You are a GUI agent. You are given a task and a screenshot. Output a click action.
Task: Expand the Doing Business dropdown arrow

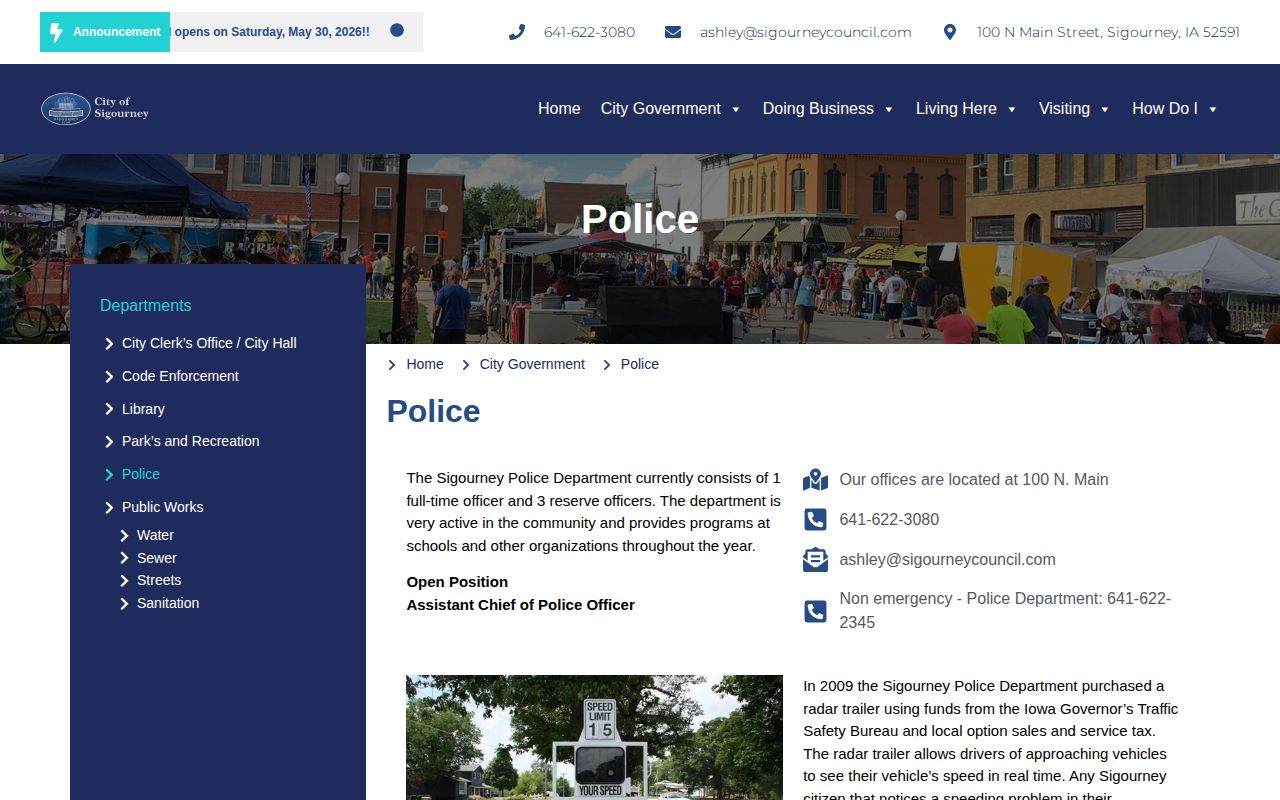coord(889,109)
